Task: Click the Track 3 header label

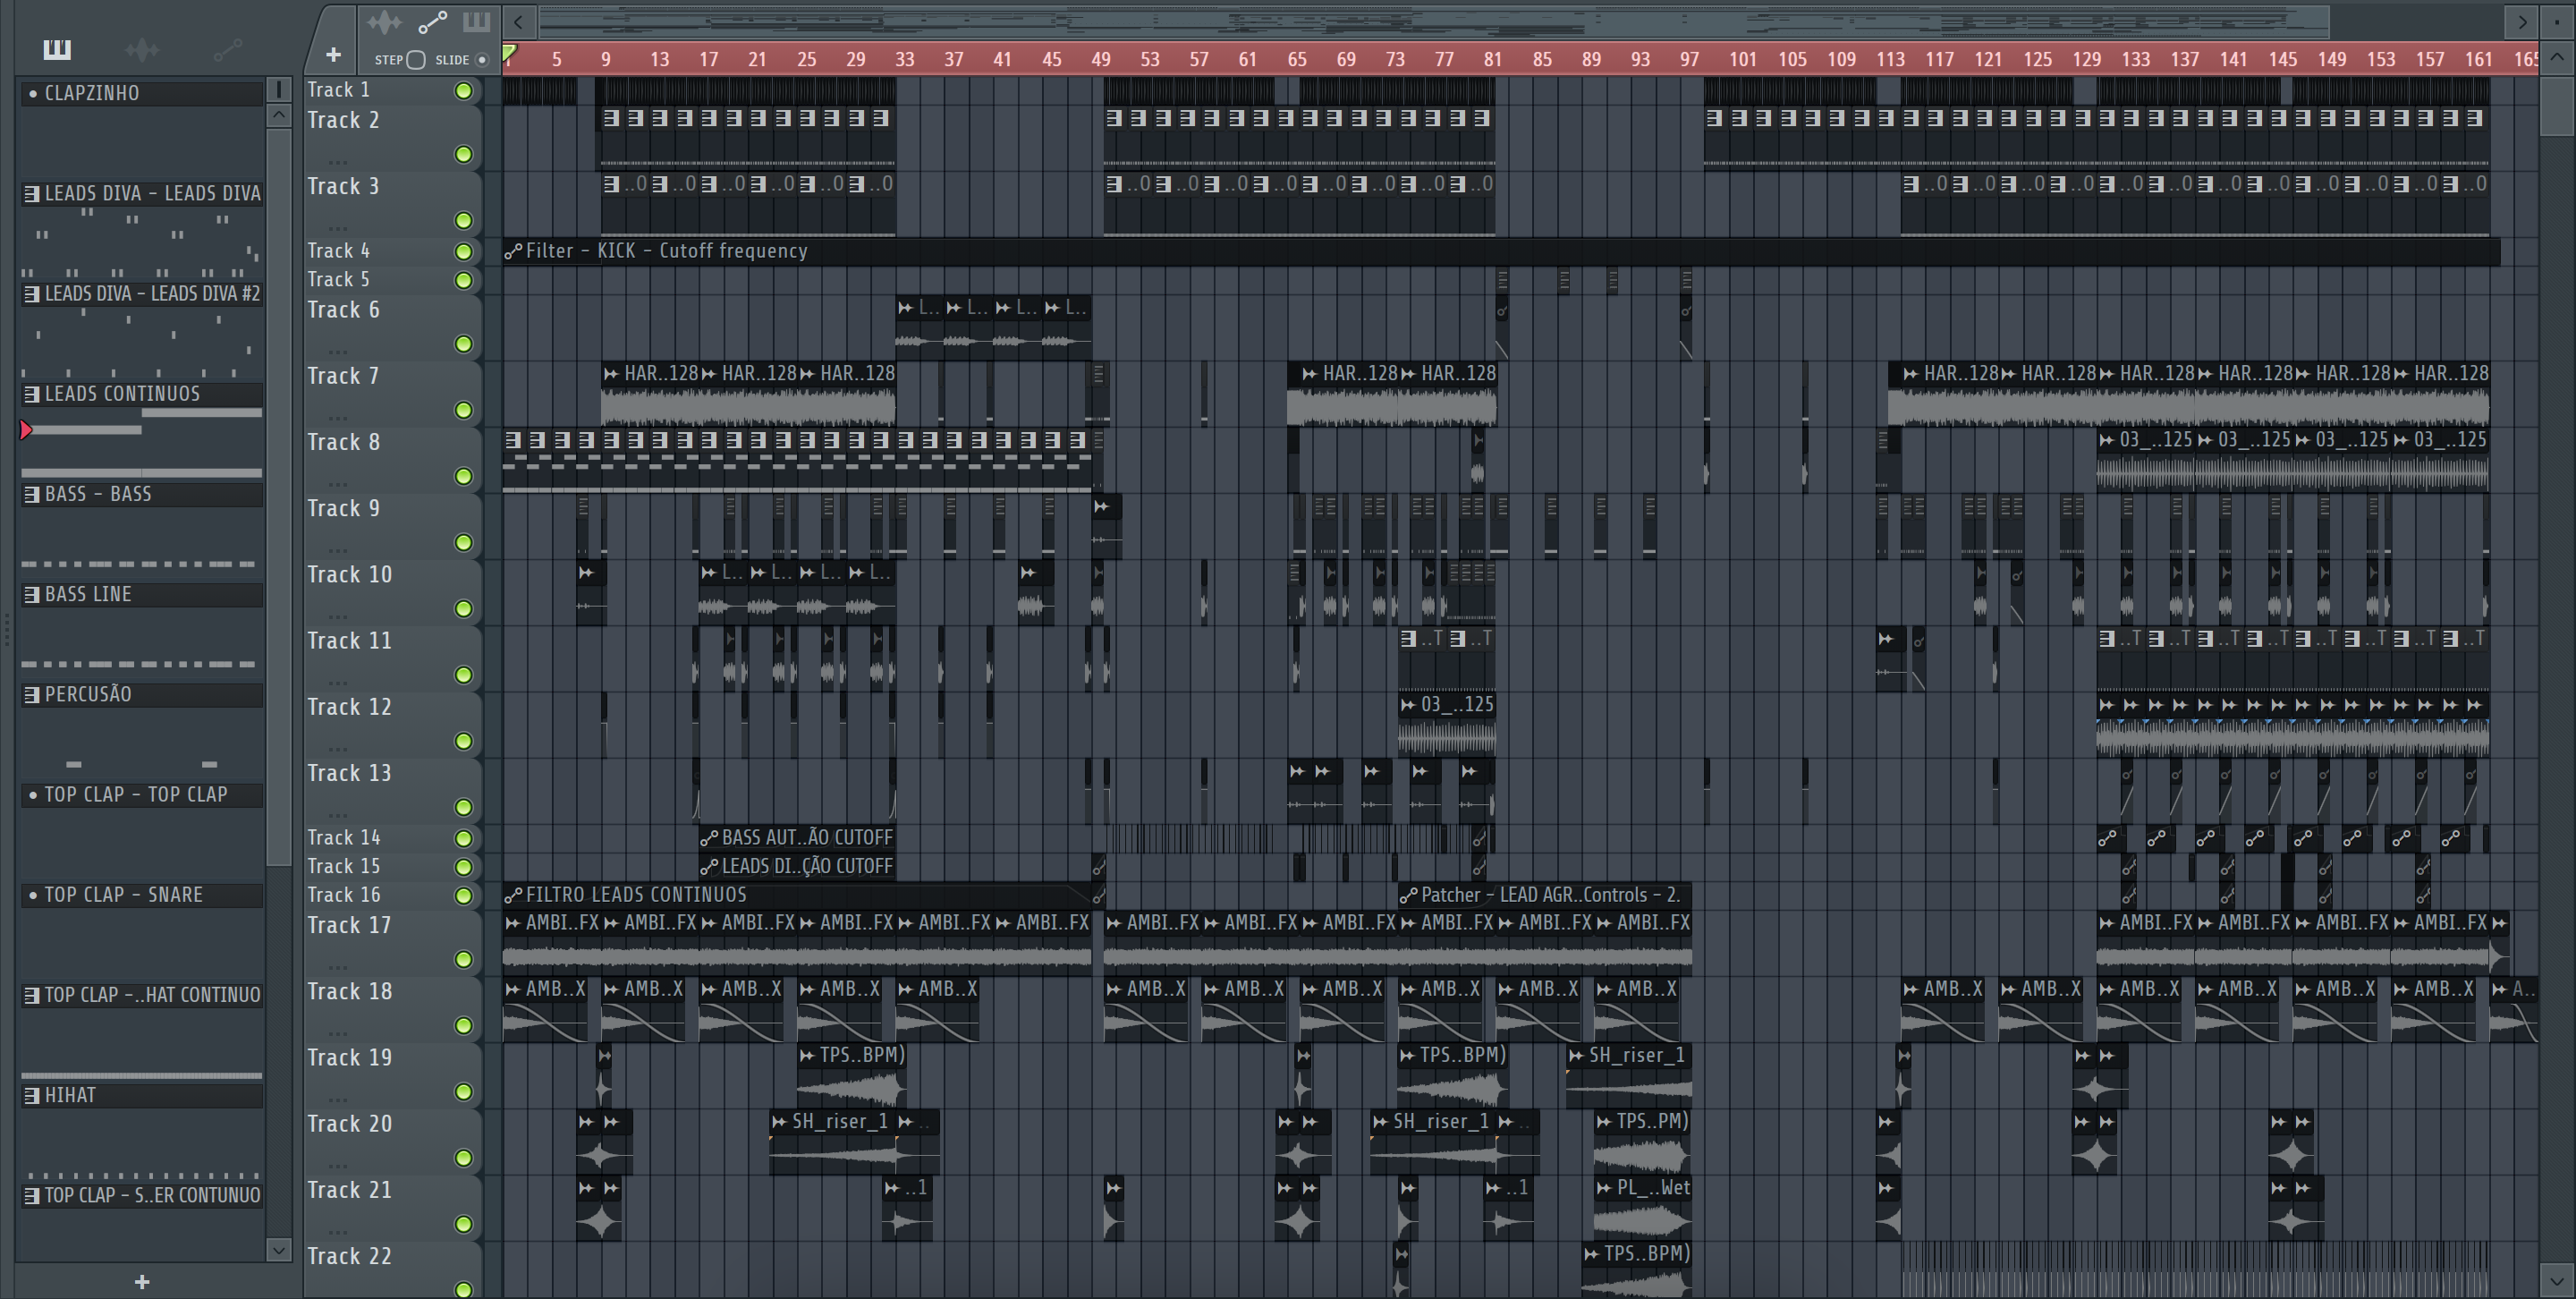Action: click(343, 186)
